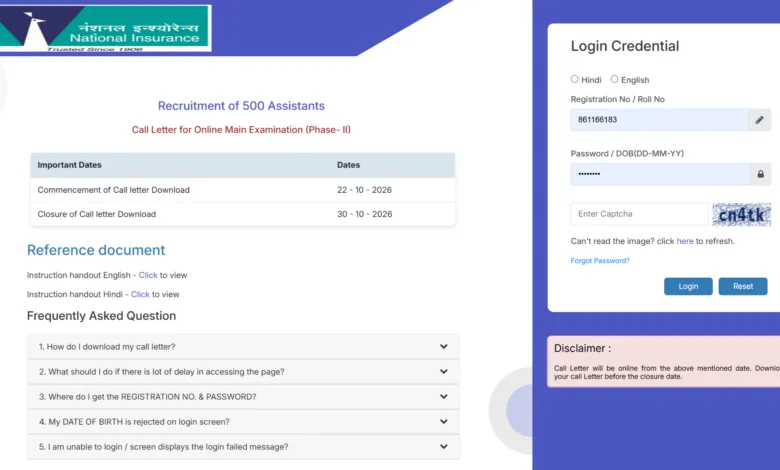780x470 pixels.
Task: Expand FAQ about REGISTRATION NO. & PASSWORD
Action: [243, 397]
